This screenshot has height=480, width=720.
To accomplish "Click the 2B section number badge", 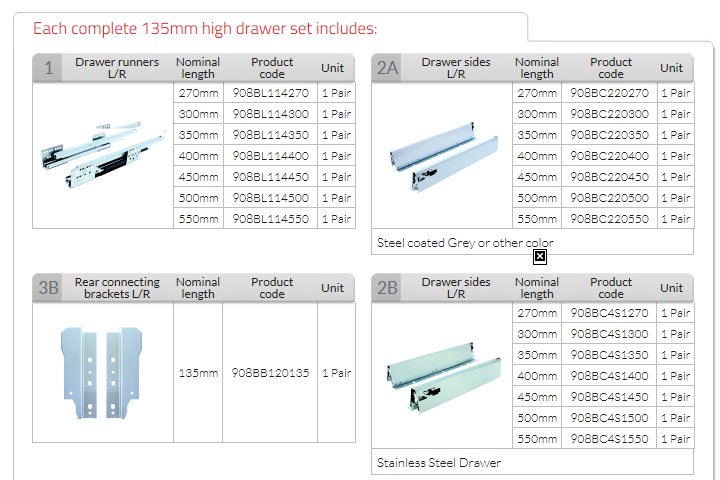I will tap(387, 288).
